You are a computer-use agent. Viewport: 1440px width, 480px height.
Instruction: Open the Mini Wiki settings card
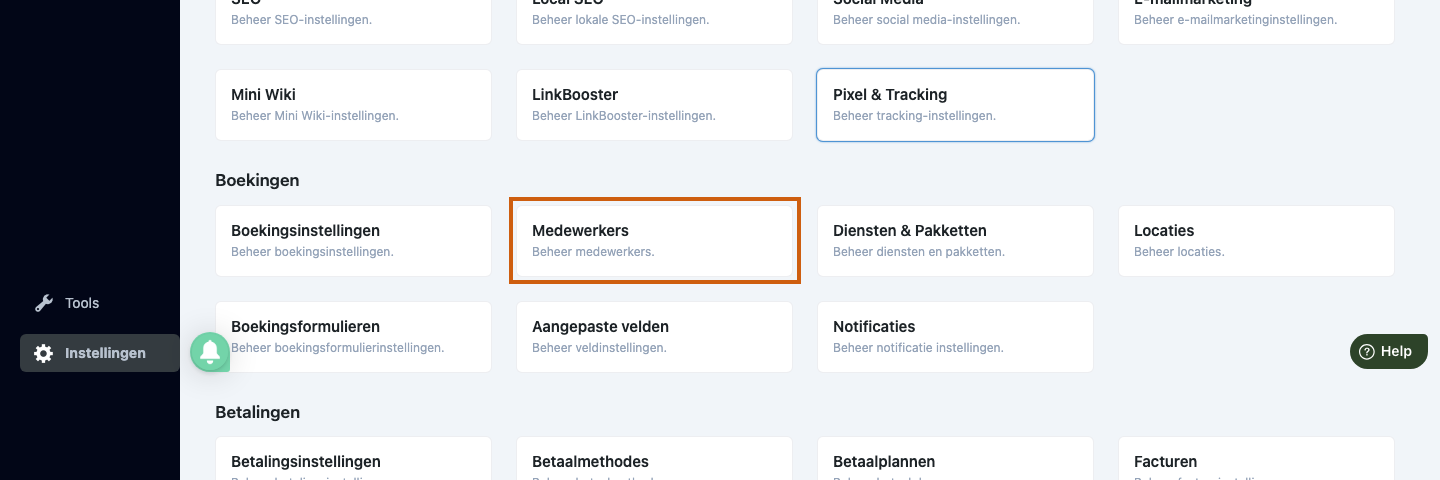pos(353,105)
